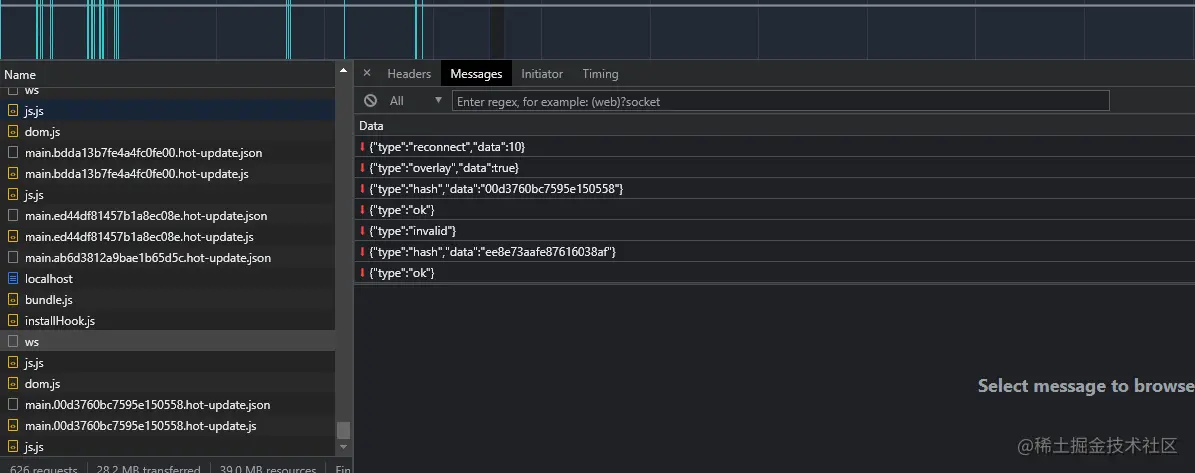The height and width of the screenshot is (473, 1195).
Task: Click the scroll down arrow below the request list
Action: [x=343, y=449]
